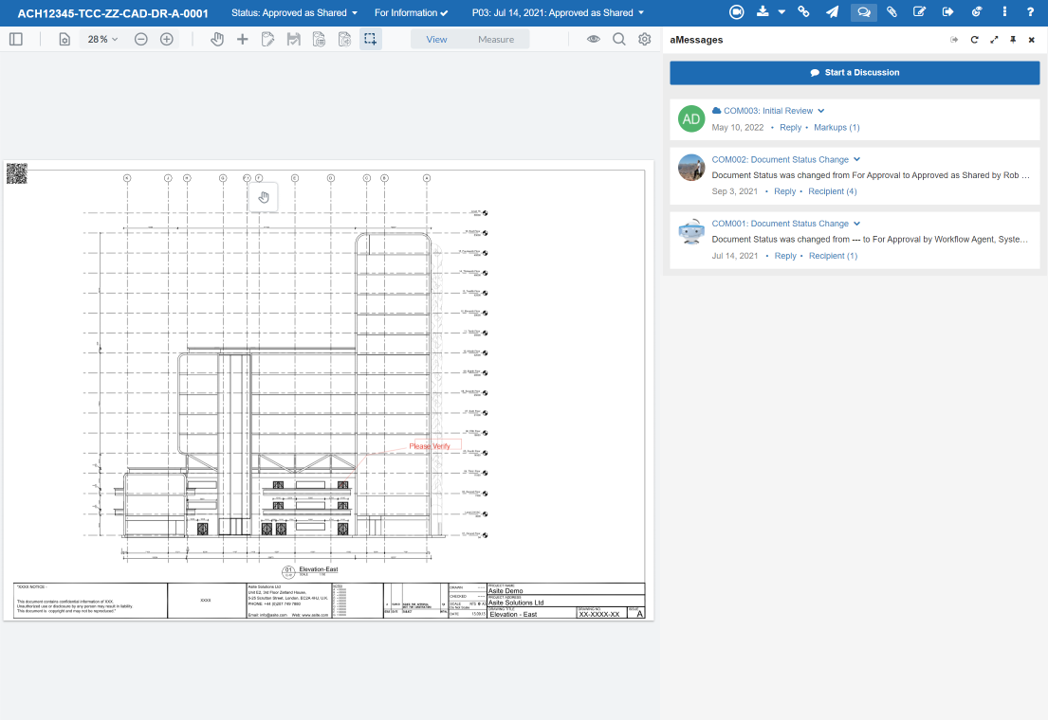The height and width of the screenshot is (720, 1048).
Task: Open the zoom percentage dropdown
Action: coord(103,38)
